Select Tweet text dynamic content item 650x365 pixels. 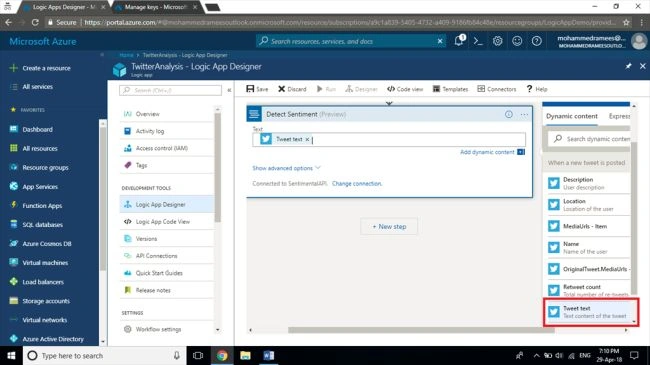(x=590, y=312)
